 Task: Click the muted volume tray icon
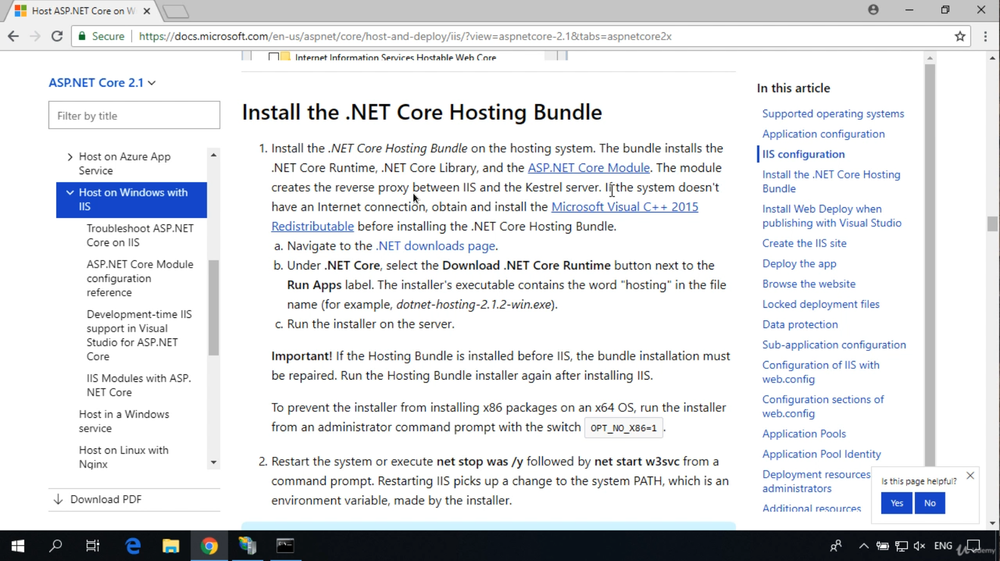[x=920, y=546]
